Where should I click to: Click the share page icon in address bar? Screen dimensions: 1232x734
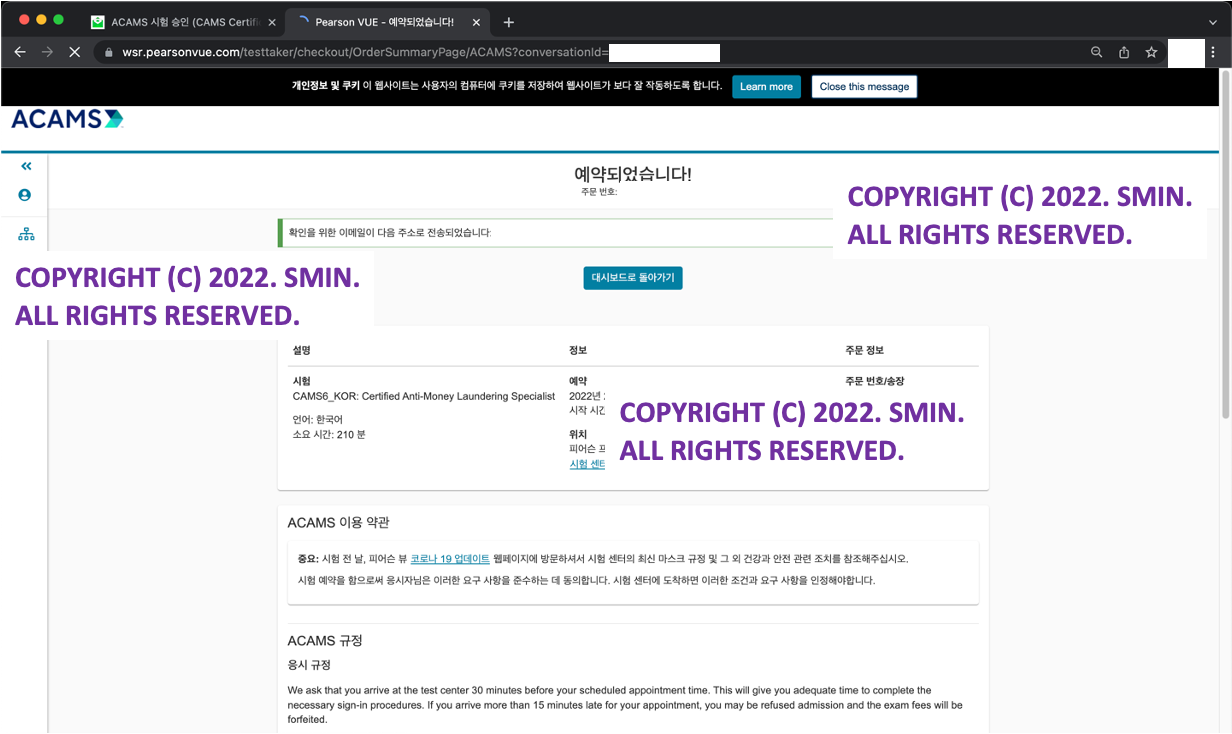pyautogui.click(x=1124, y=52)
